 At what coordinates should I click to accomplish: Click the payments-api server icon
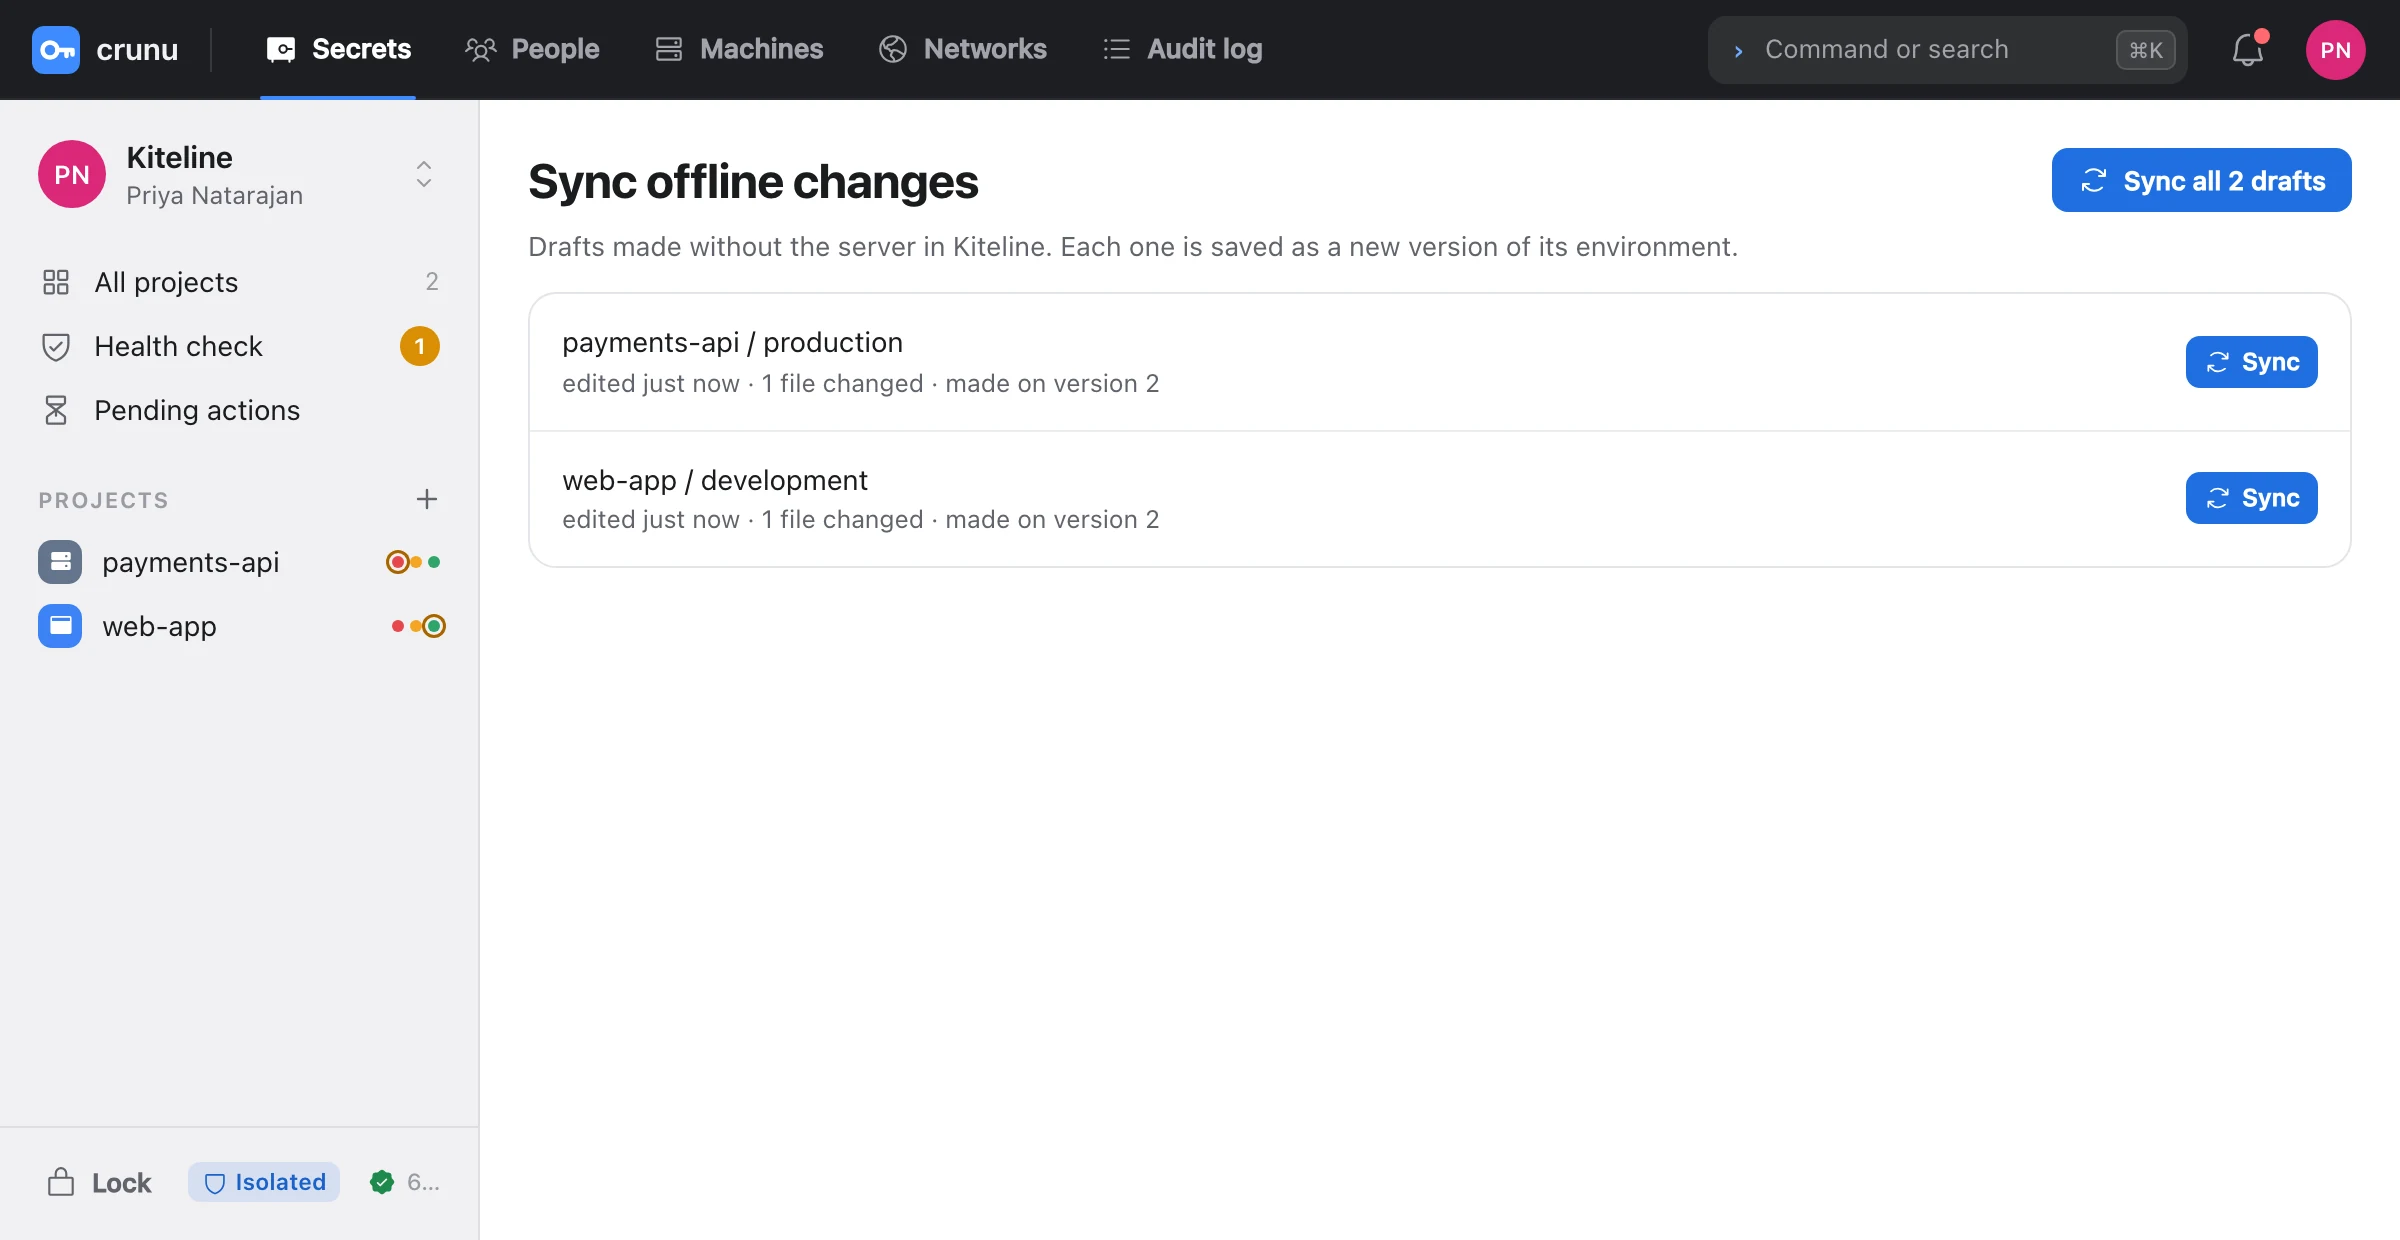60,562
